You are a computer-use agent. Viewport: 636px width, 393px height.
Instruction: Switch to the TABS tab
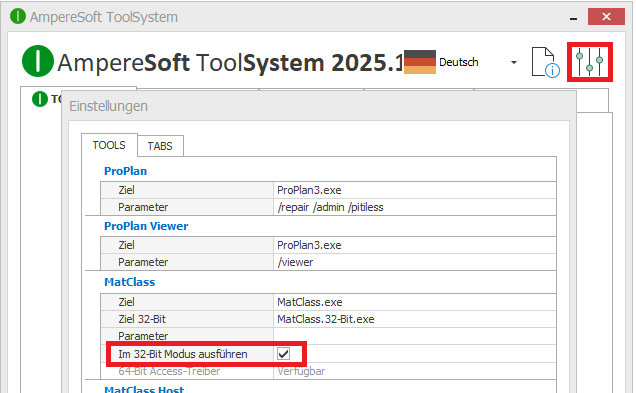pos(160,146)
